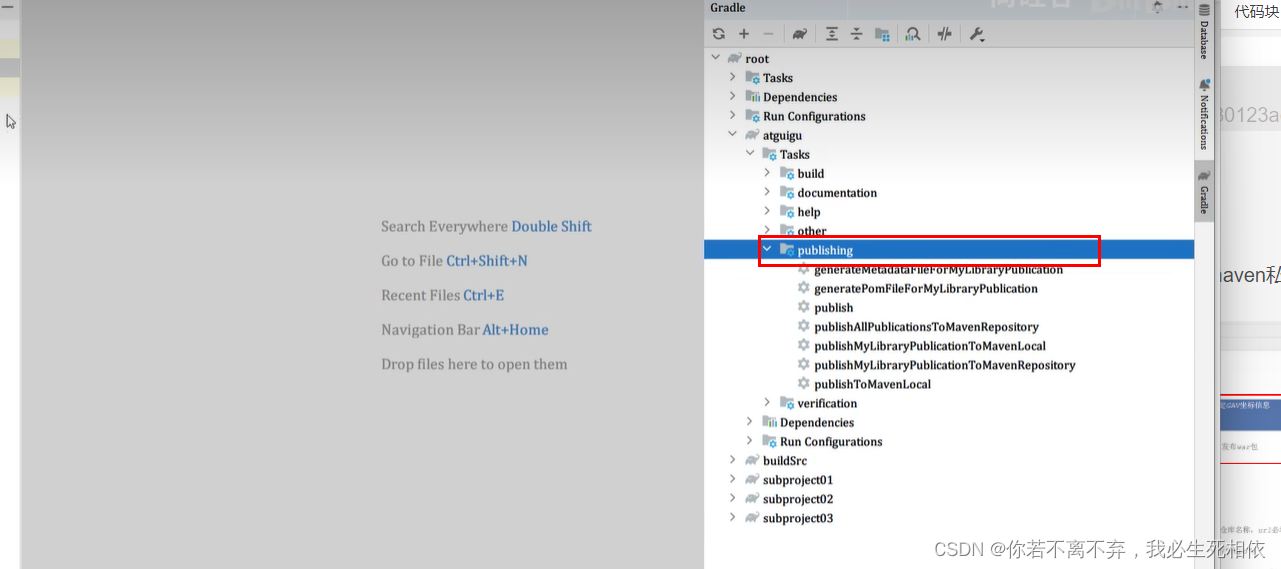
Task: Click the documentation group folder icon
Action: [x=787, y=192]
